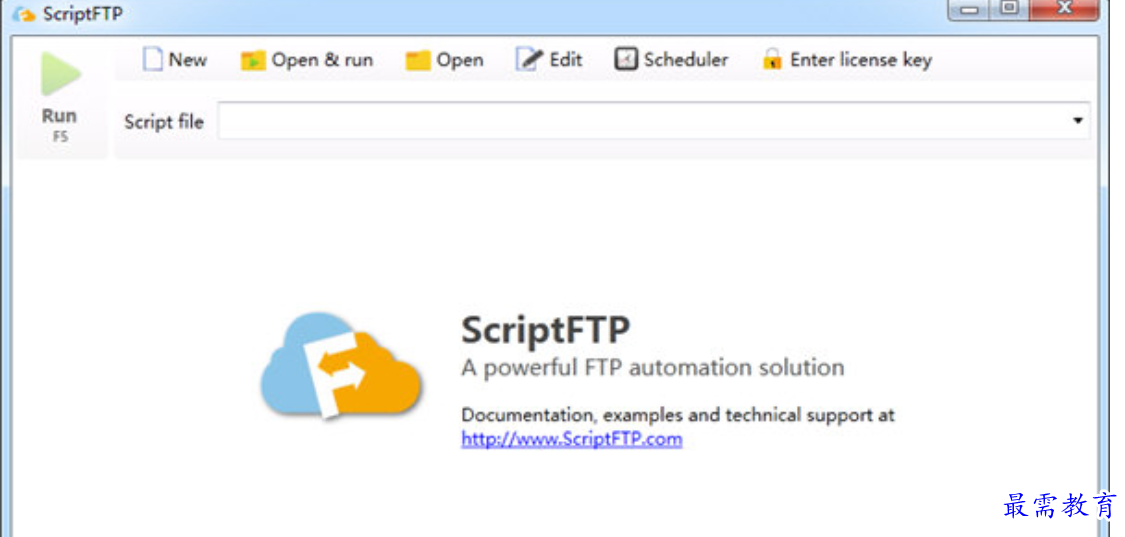This screenshot has width=1125, height=537.
Task: Maximize the ScriptFTP window
Action: (x=1009, y=9)
